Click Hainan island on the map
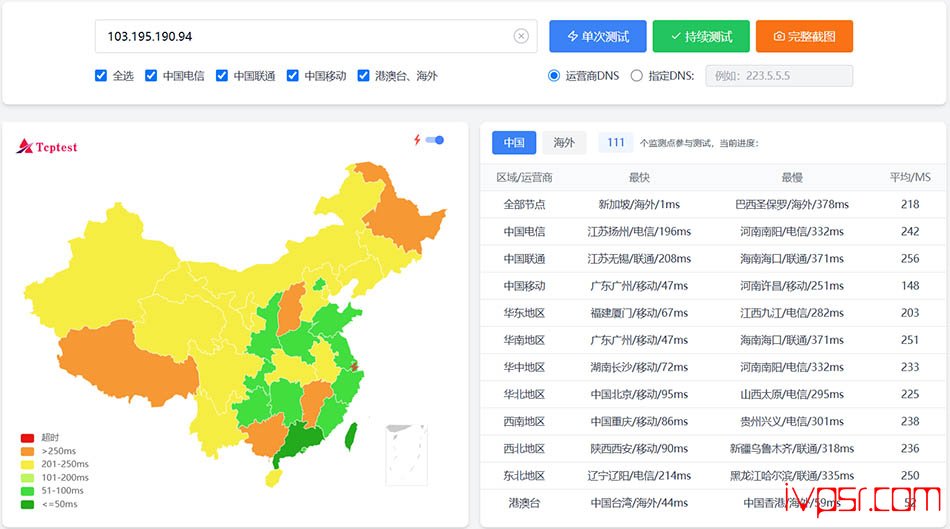The width and height of the screenshot is (950, 529). (x=274, y=478)
